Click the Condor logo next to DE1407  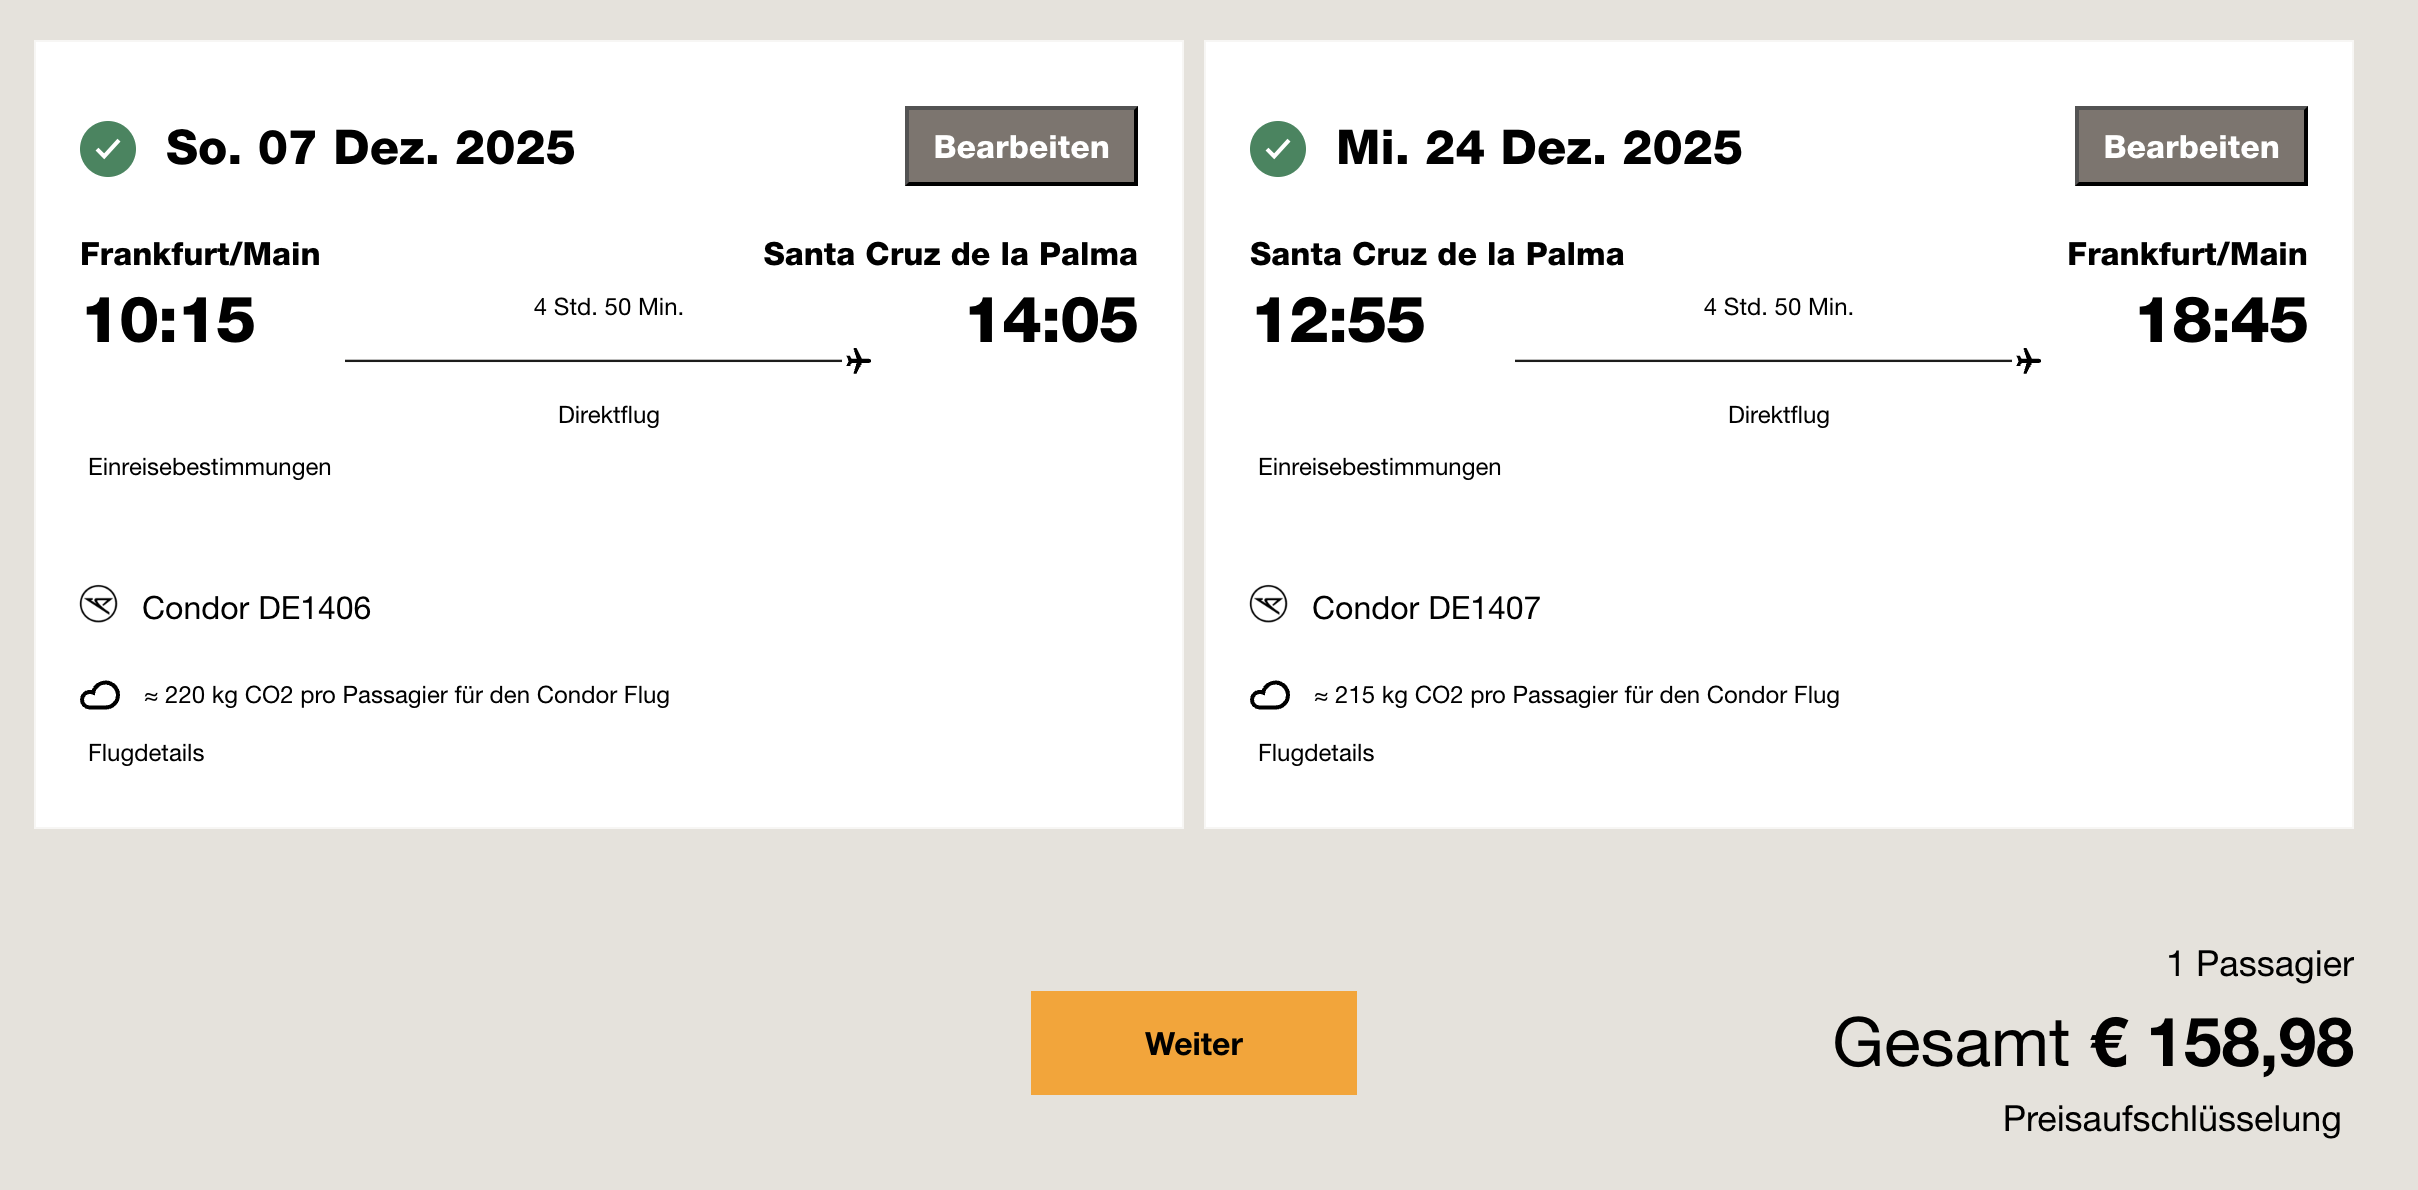pyautogui.click(x=1268, y=605)
